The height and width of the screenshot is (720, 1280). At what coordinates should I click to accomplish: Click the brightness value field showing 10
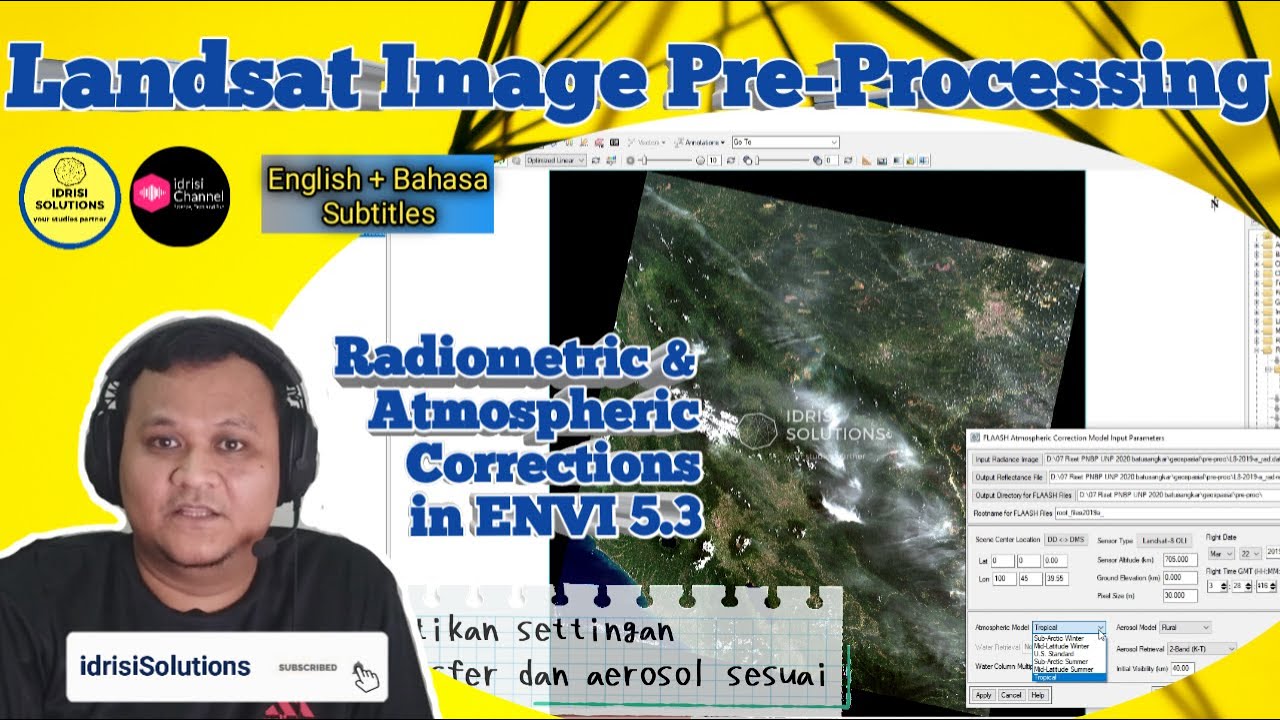tap(714, 160)
